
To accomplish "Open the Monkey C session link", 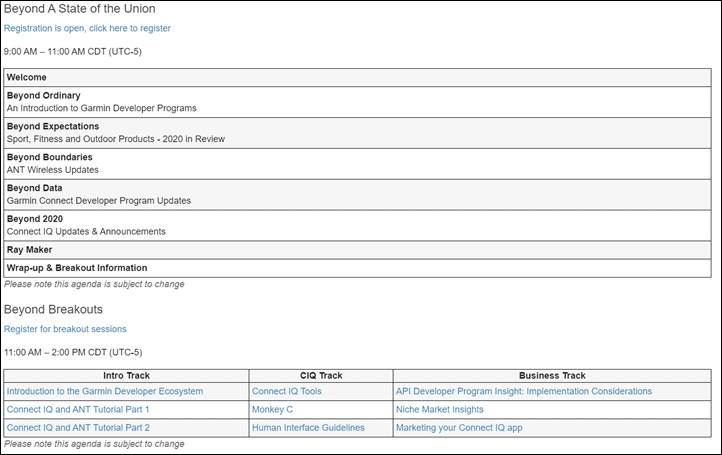I will pyautogui.click(x=272, y=409).
